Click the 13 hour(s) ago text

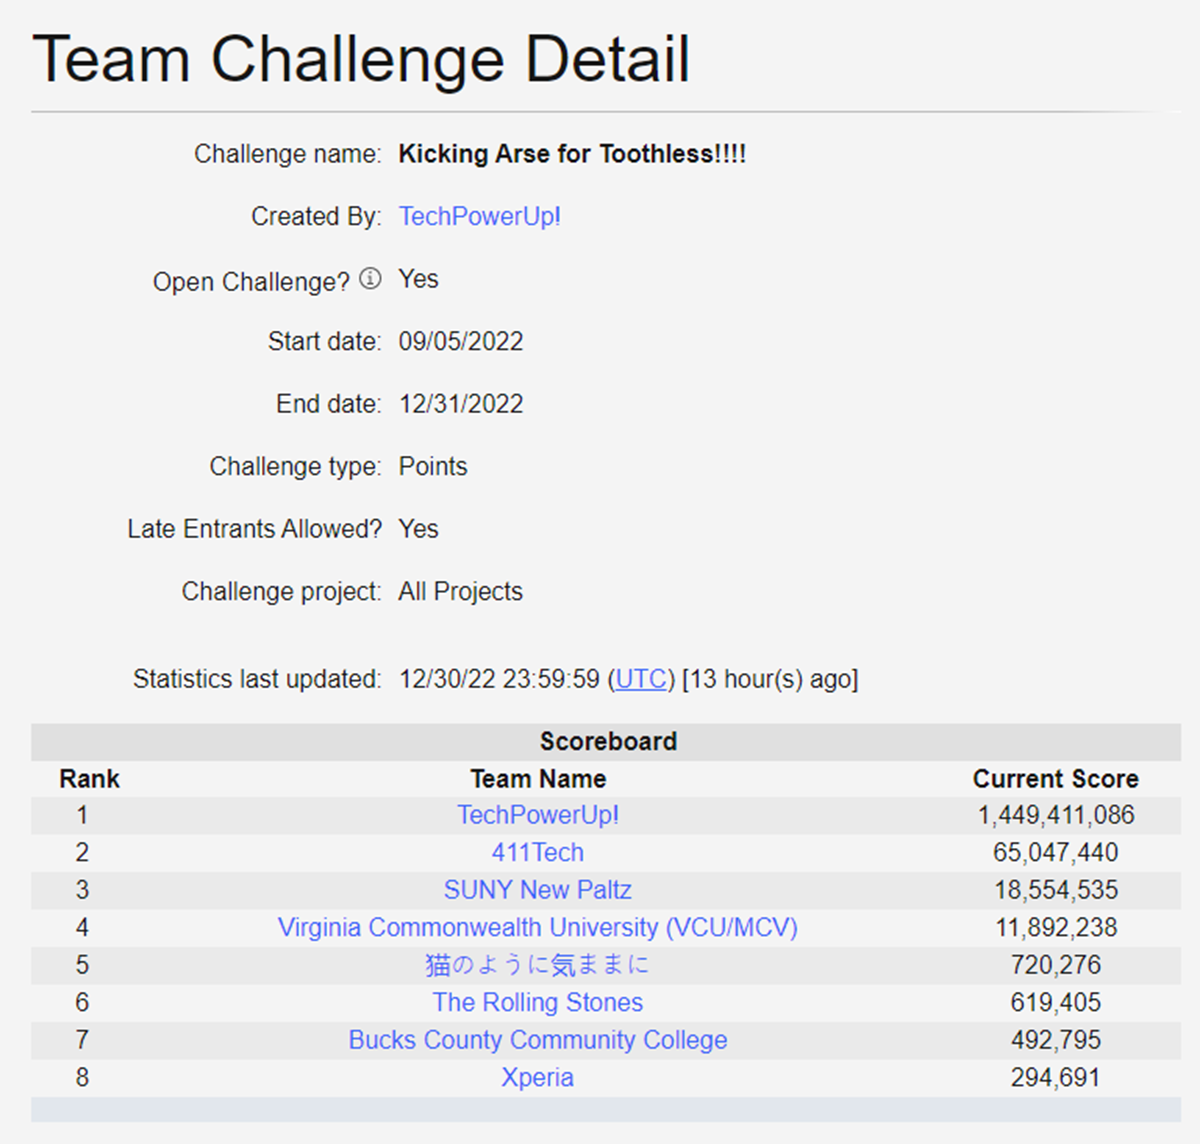770,679
